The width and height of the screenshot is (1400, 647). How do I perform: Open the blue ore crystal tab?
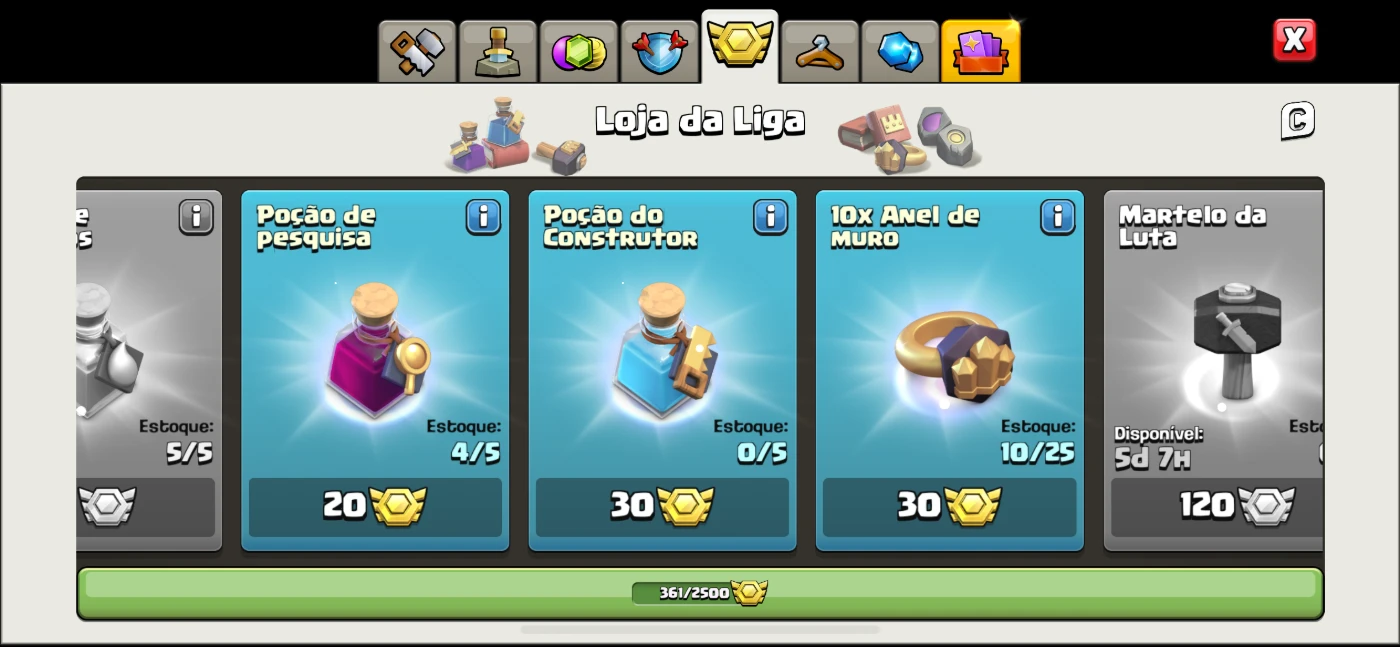900,51
